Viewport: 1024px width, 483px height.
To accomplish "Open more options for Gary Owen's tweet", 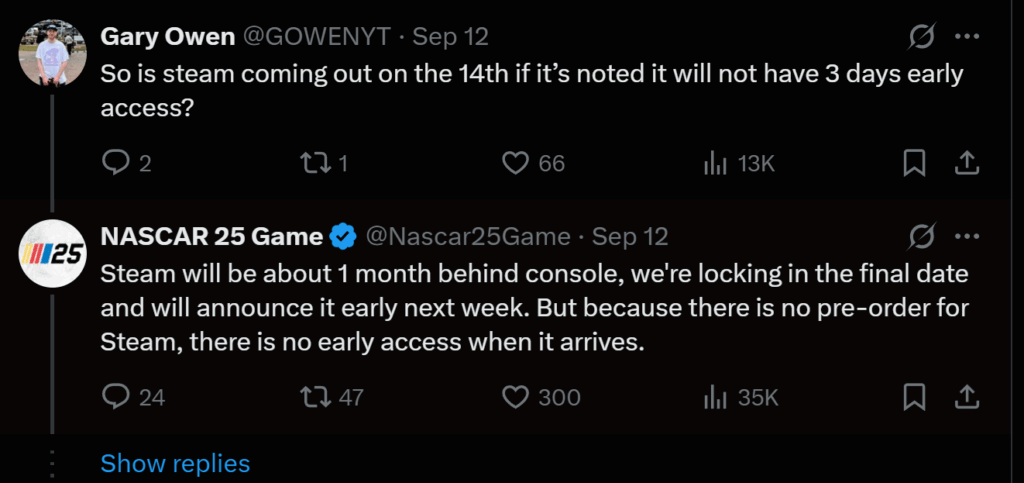I will point(967,37).
